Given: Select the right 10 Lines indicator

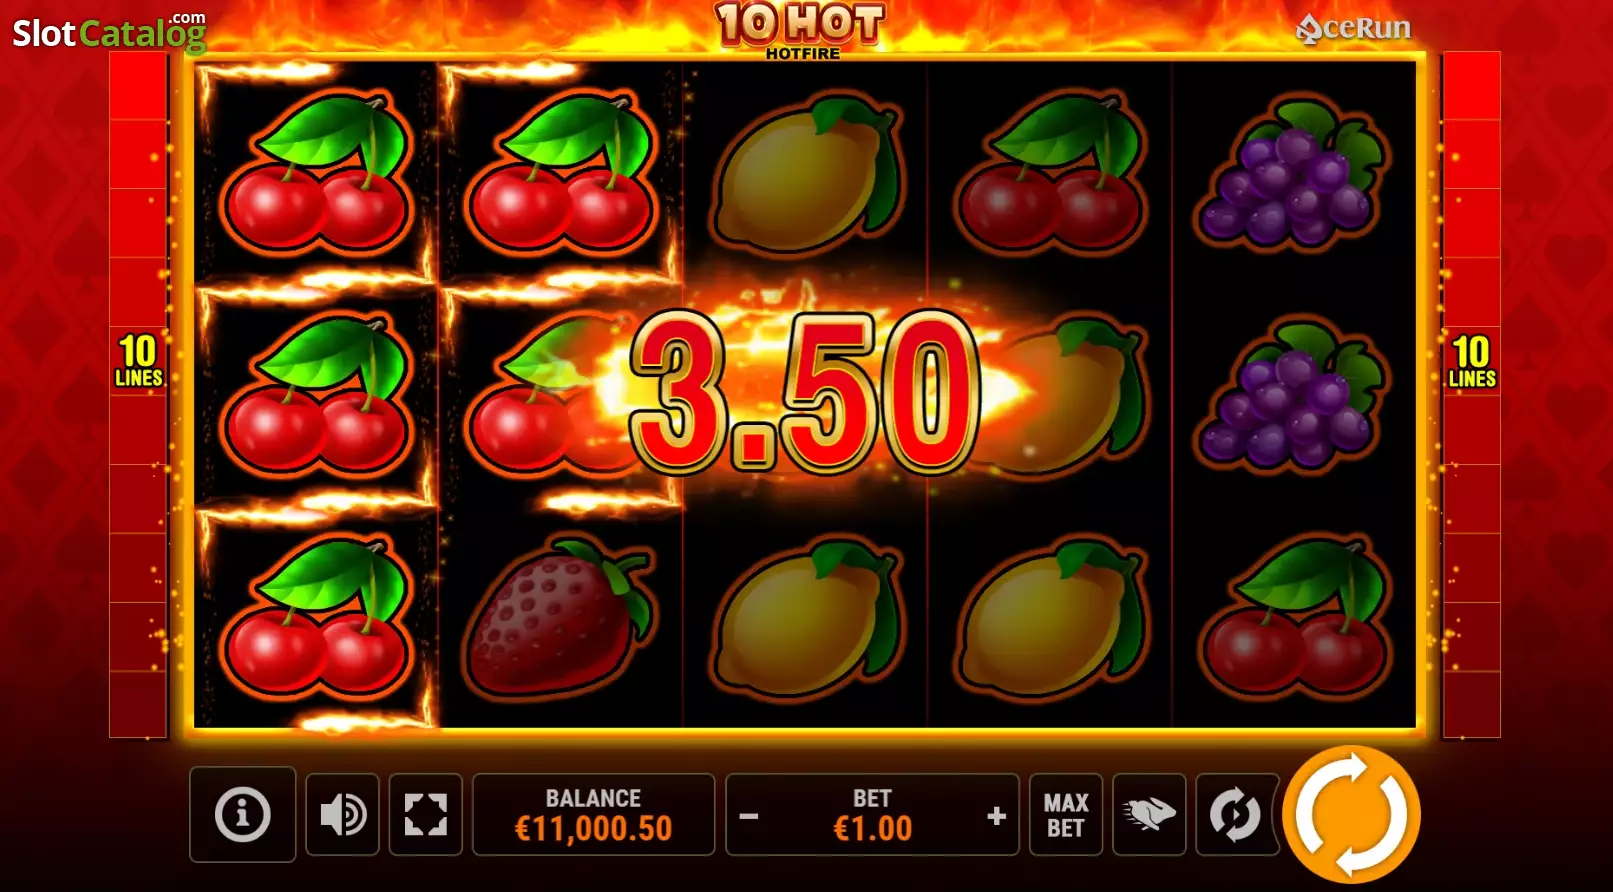Looking at the screenshot, I should pos(1471,361).
